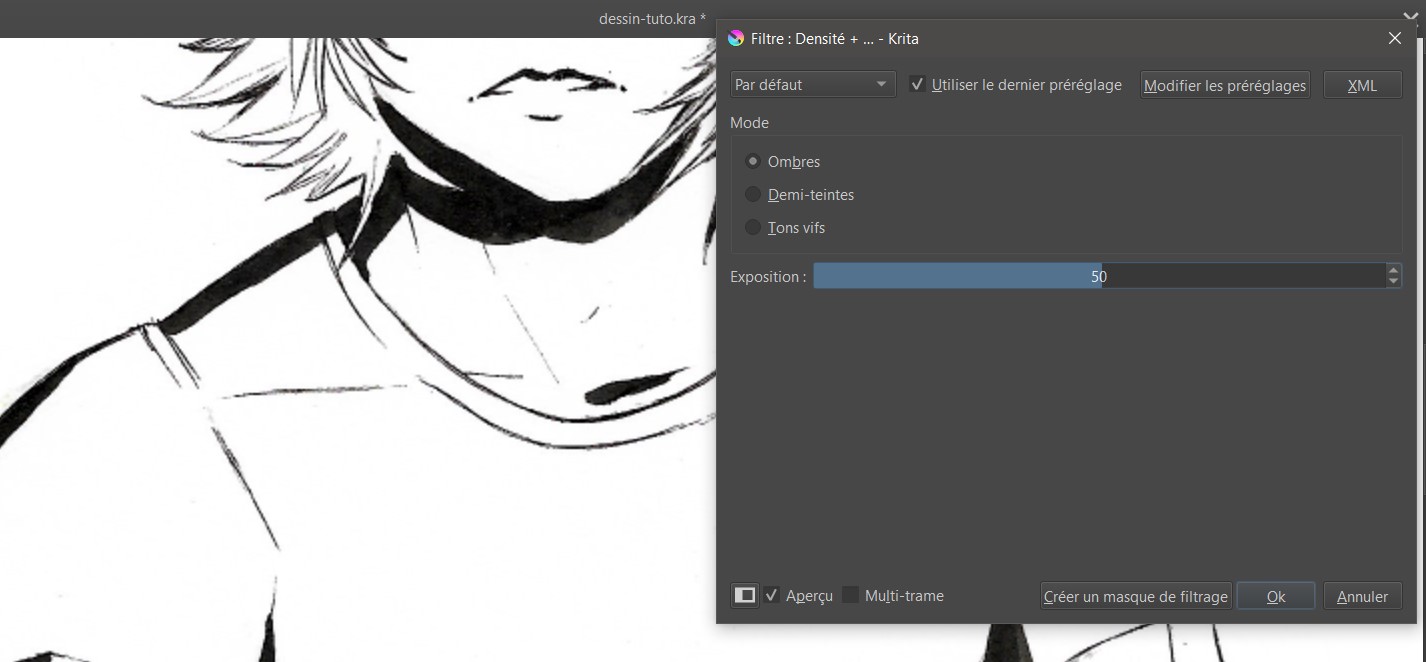Click the Exposition slider bar
This screenshot has width=1426, height=662.
click(1099, 276)
